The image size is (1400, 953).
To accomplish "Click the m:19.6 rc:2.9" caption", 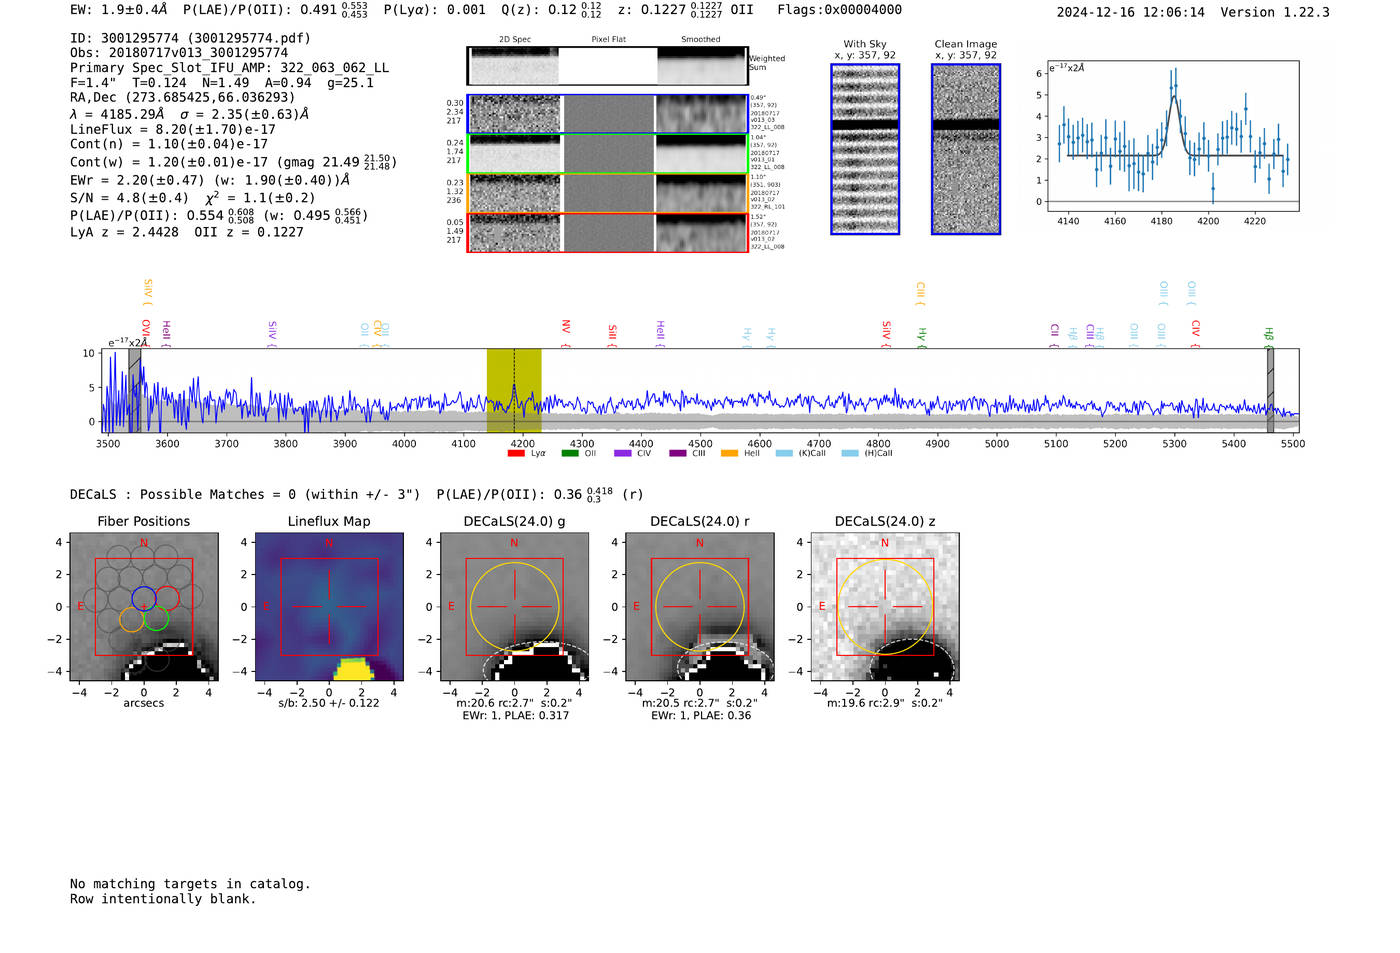I will pyautogui.click(x=885, y=703).
